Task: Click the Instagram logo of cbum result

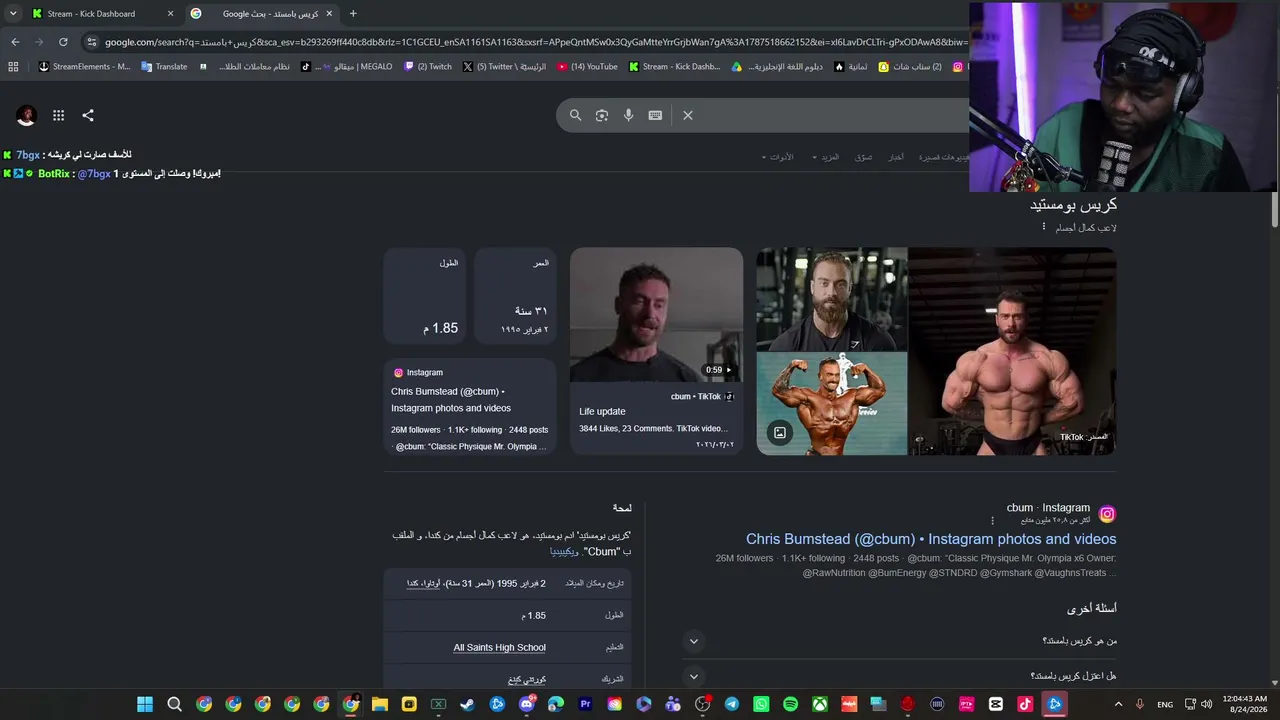Action: point(1107,514)
